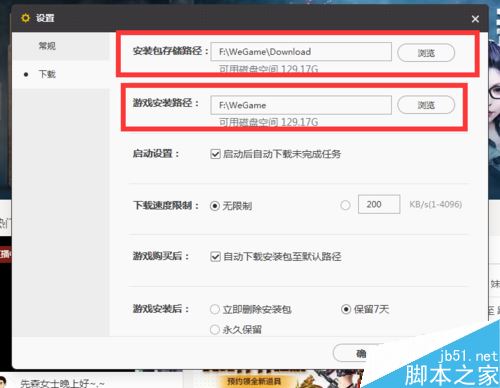
Task: Click the KB/s(1-4096) hint text
Action: coord(436,204)
